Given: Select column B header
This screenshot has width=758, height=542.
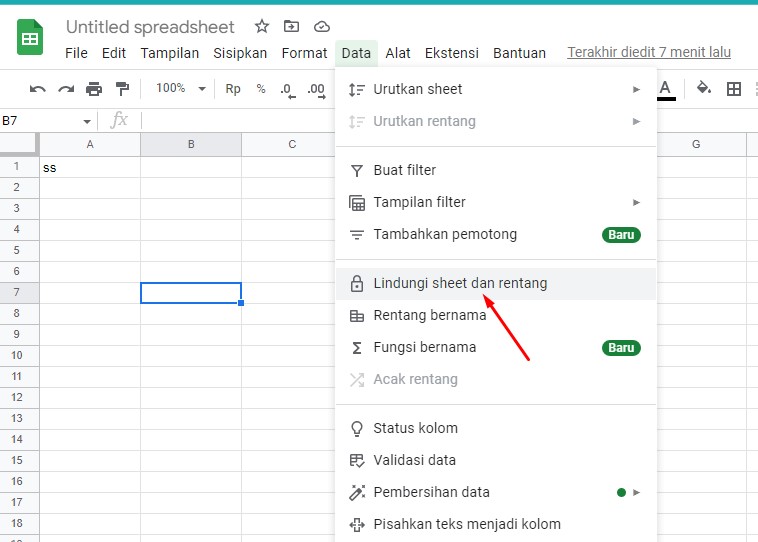Looking at the screenshot, I should point(191,144).
